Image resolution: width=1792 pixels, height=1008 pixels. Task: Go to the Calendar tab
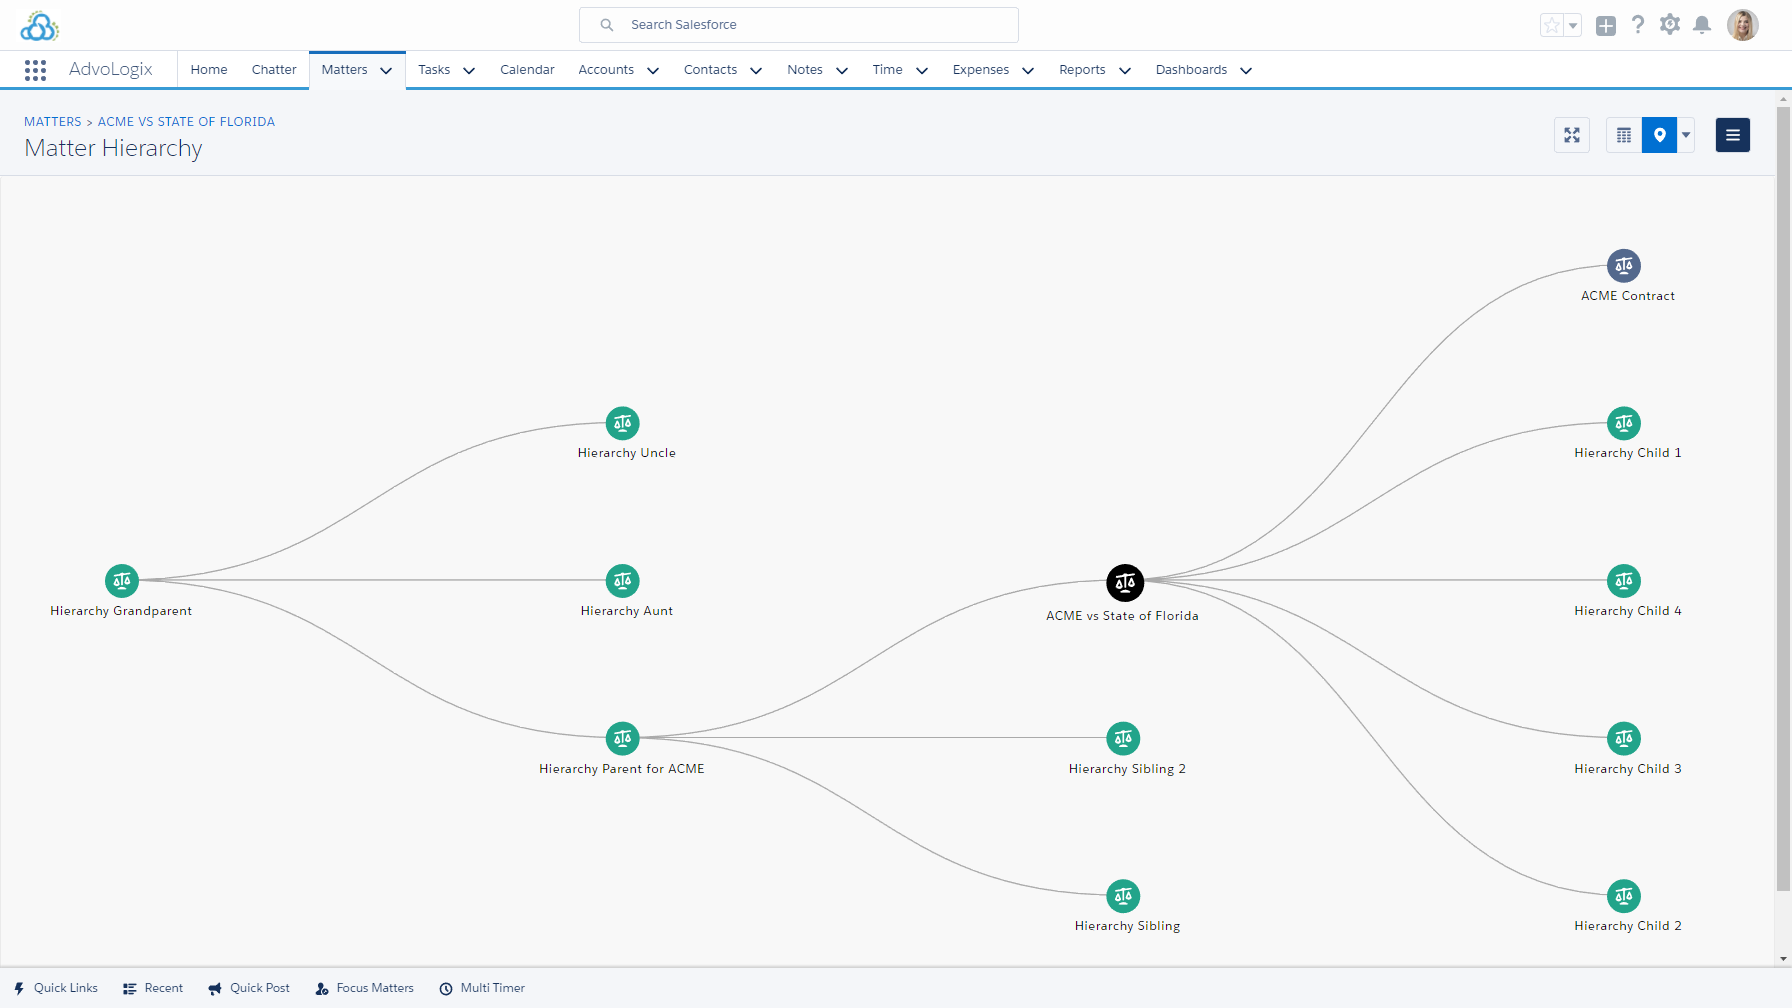click(527, 70)
